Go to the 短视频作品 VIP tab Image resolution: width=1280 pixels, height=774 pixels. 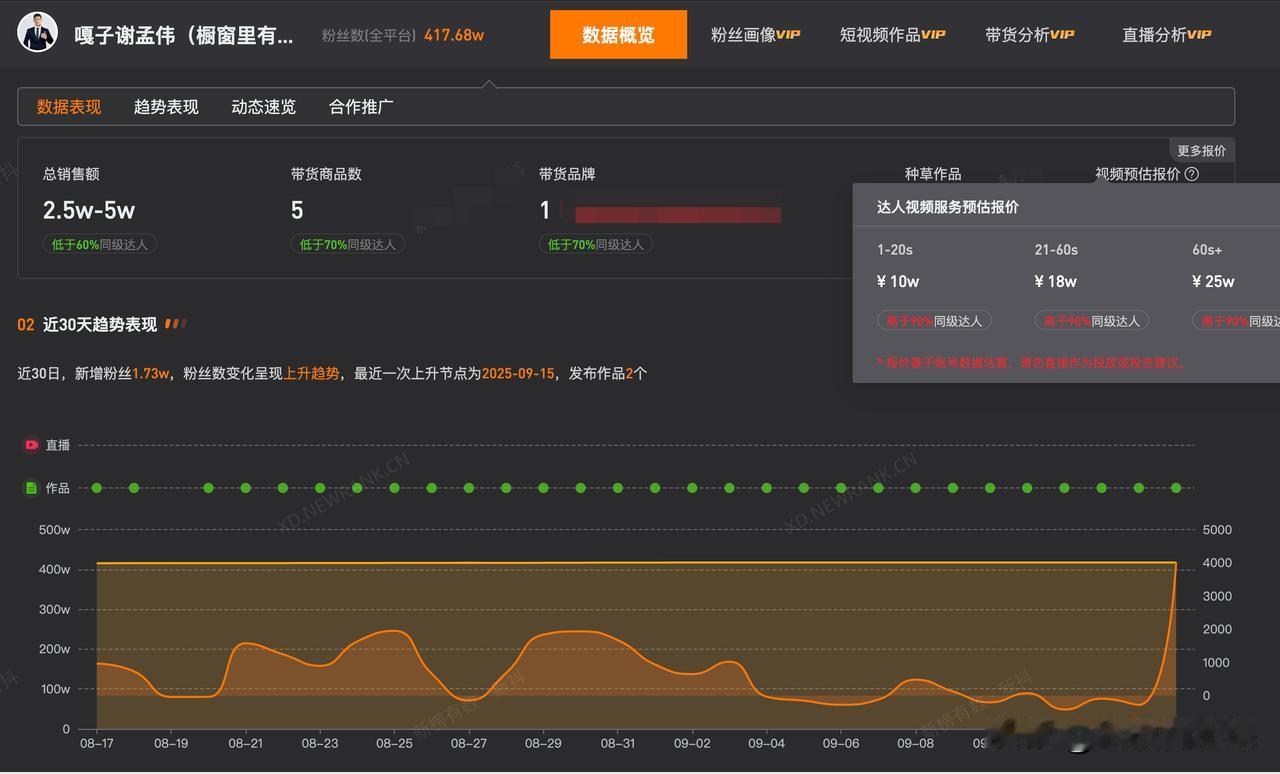[x=892, y=35]
